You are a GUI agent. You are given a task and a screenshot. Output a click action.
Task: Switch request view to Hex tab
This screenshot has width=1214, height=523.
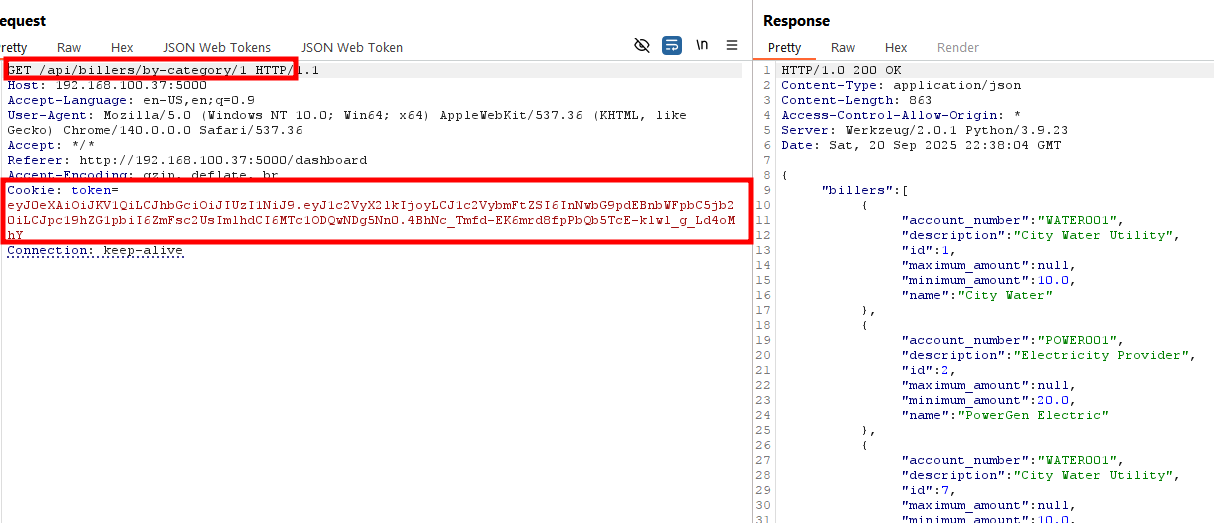pos(122,47)
